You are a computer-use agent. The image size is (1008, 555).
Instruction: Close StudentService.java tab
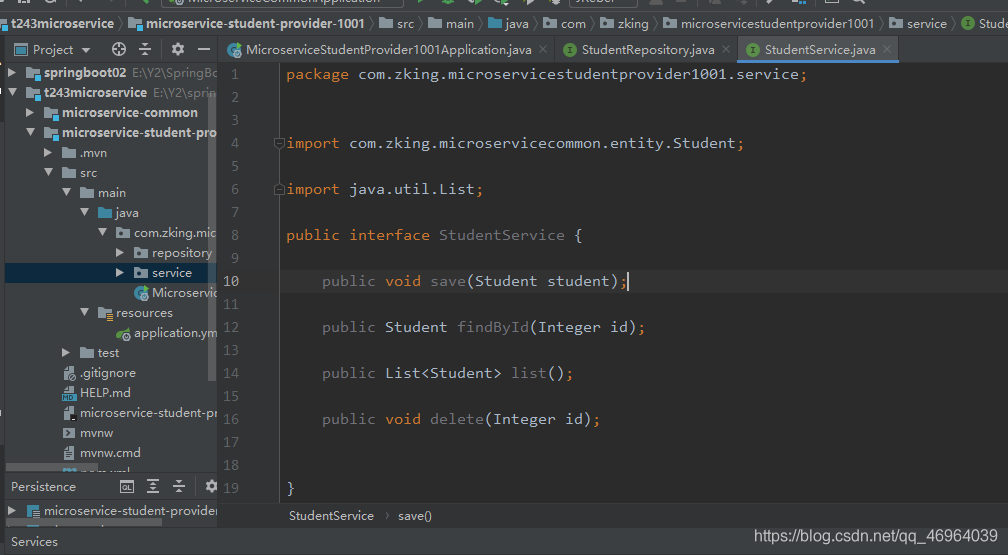tap(887, 49)
